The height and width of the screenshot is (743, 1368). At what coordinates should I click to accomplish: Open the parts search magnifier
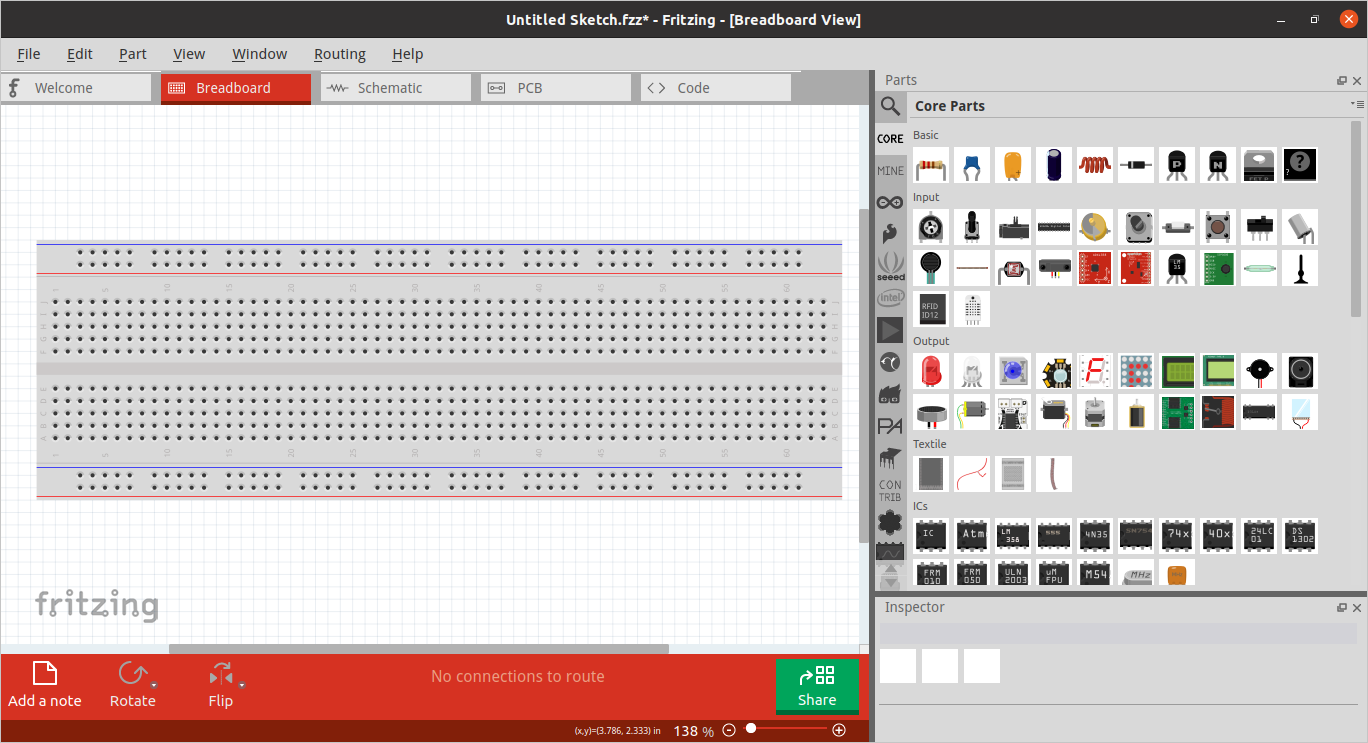click(890, 106)
